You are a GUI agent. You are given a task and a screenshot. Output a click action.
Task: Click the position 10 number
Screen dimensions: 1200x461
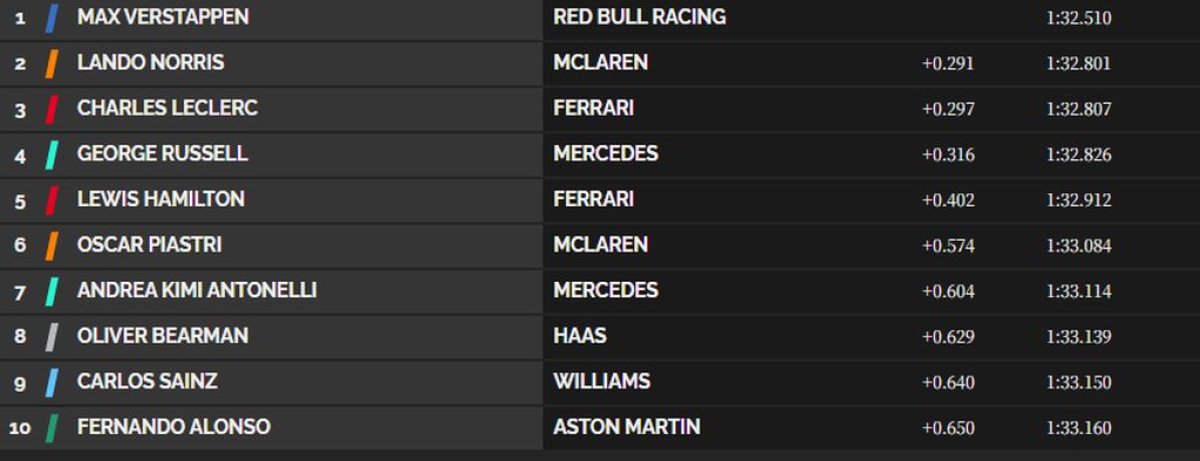20,428
